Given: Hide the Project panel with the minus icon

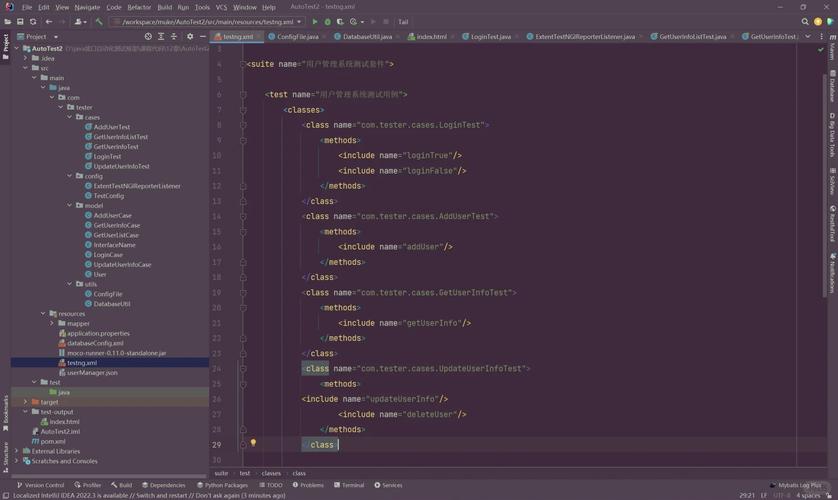Looking at the screenshot, I should [x=203, y=36].
